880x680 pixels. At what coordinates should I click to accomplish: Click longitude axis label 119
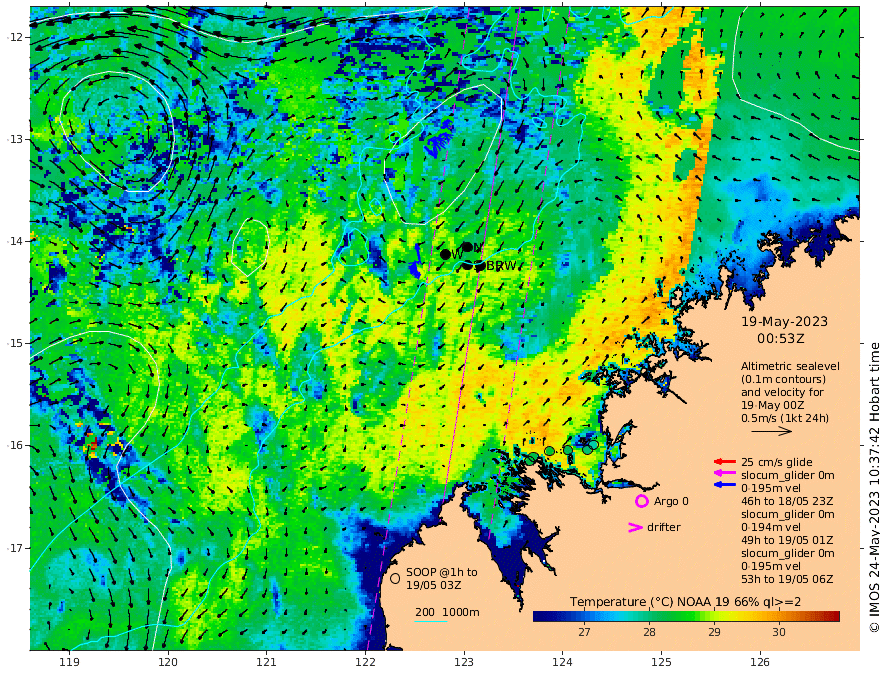tap(69, 662)
